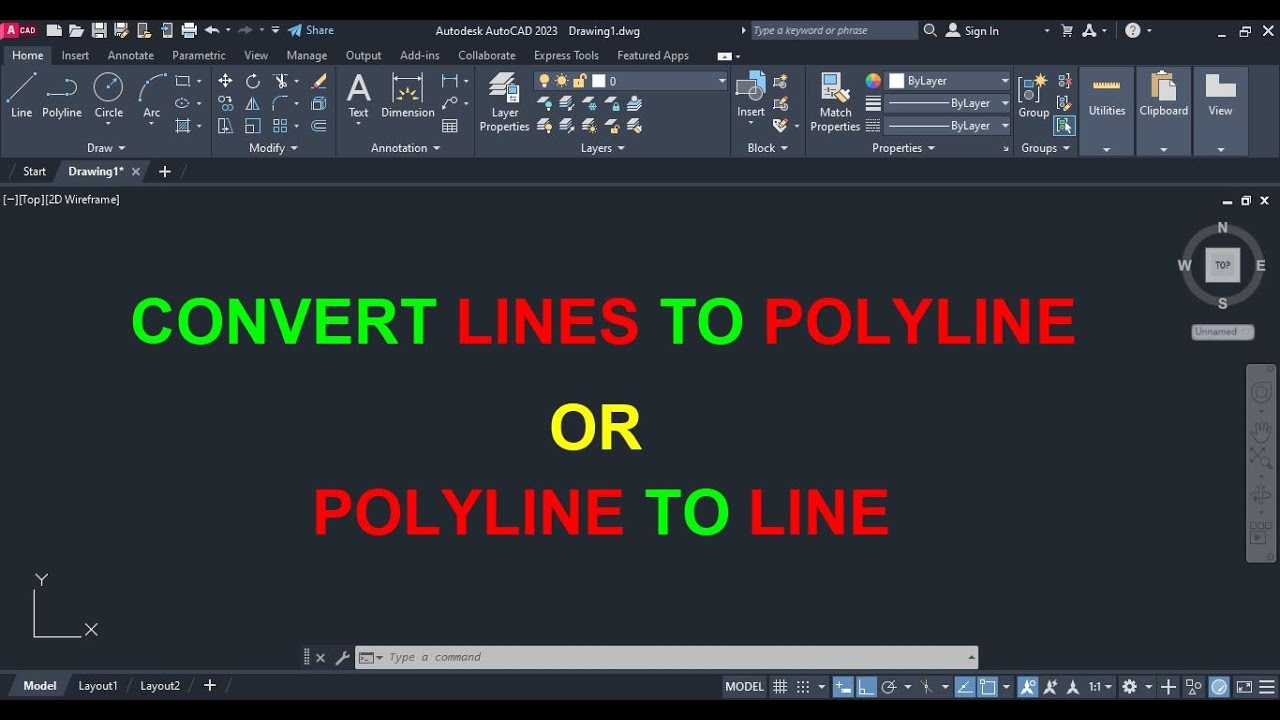
Task: Open the annotation scale 1:1 dropdown
Action: point(1100,687)
